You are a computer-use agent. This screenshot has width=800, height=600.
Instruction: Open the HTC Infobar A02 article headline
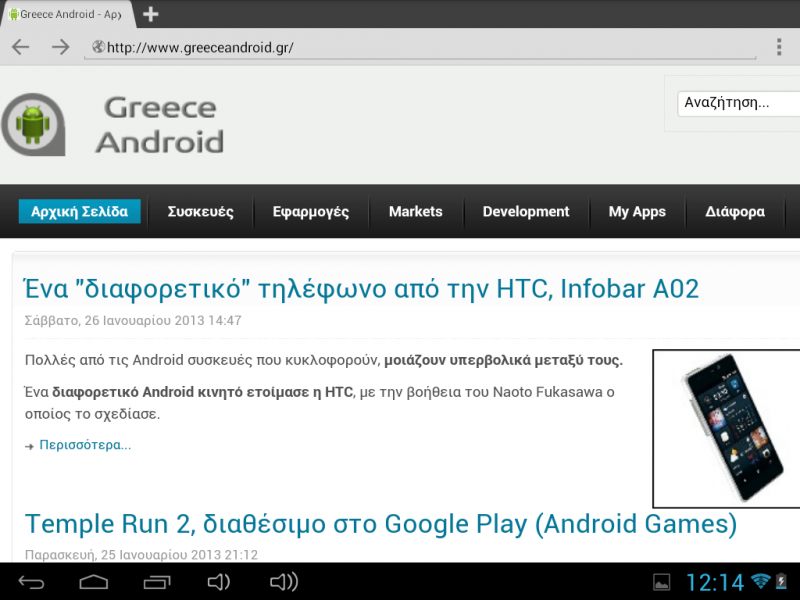362,289
